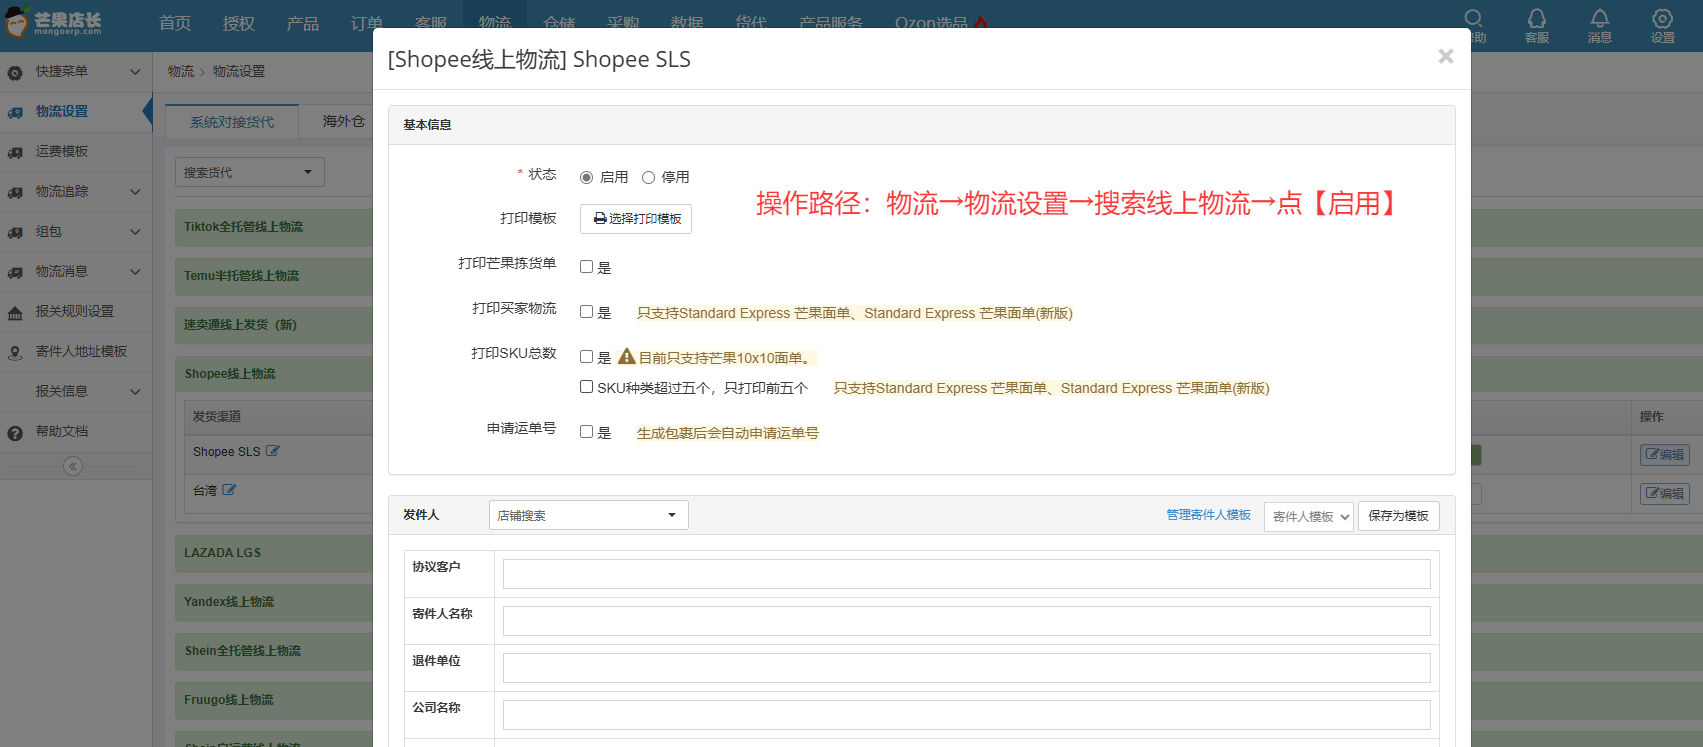Viewport: 1703px width, 747px height.
Task: Expand the Temu半托管线上物流 group
Action: (x=241, y=276)
